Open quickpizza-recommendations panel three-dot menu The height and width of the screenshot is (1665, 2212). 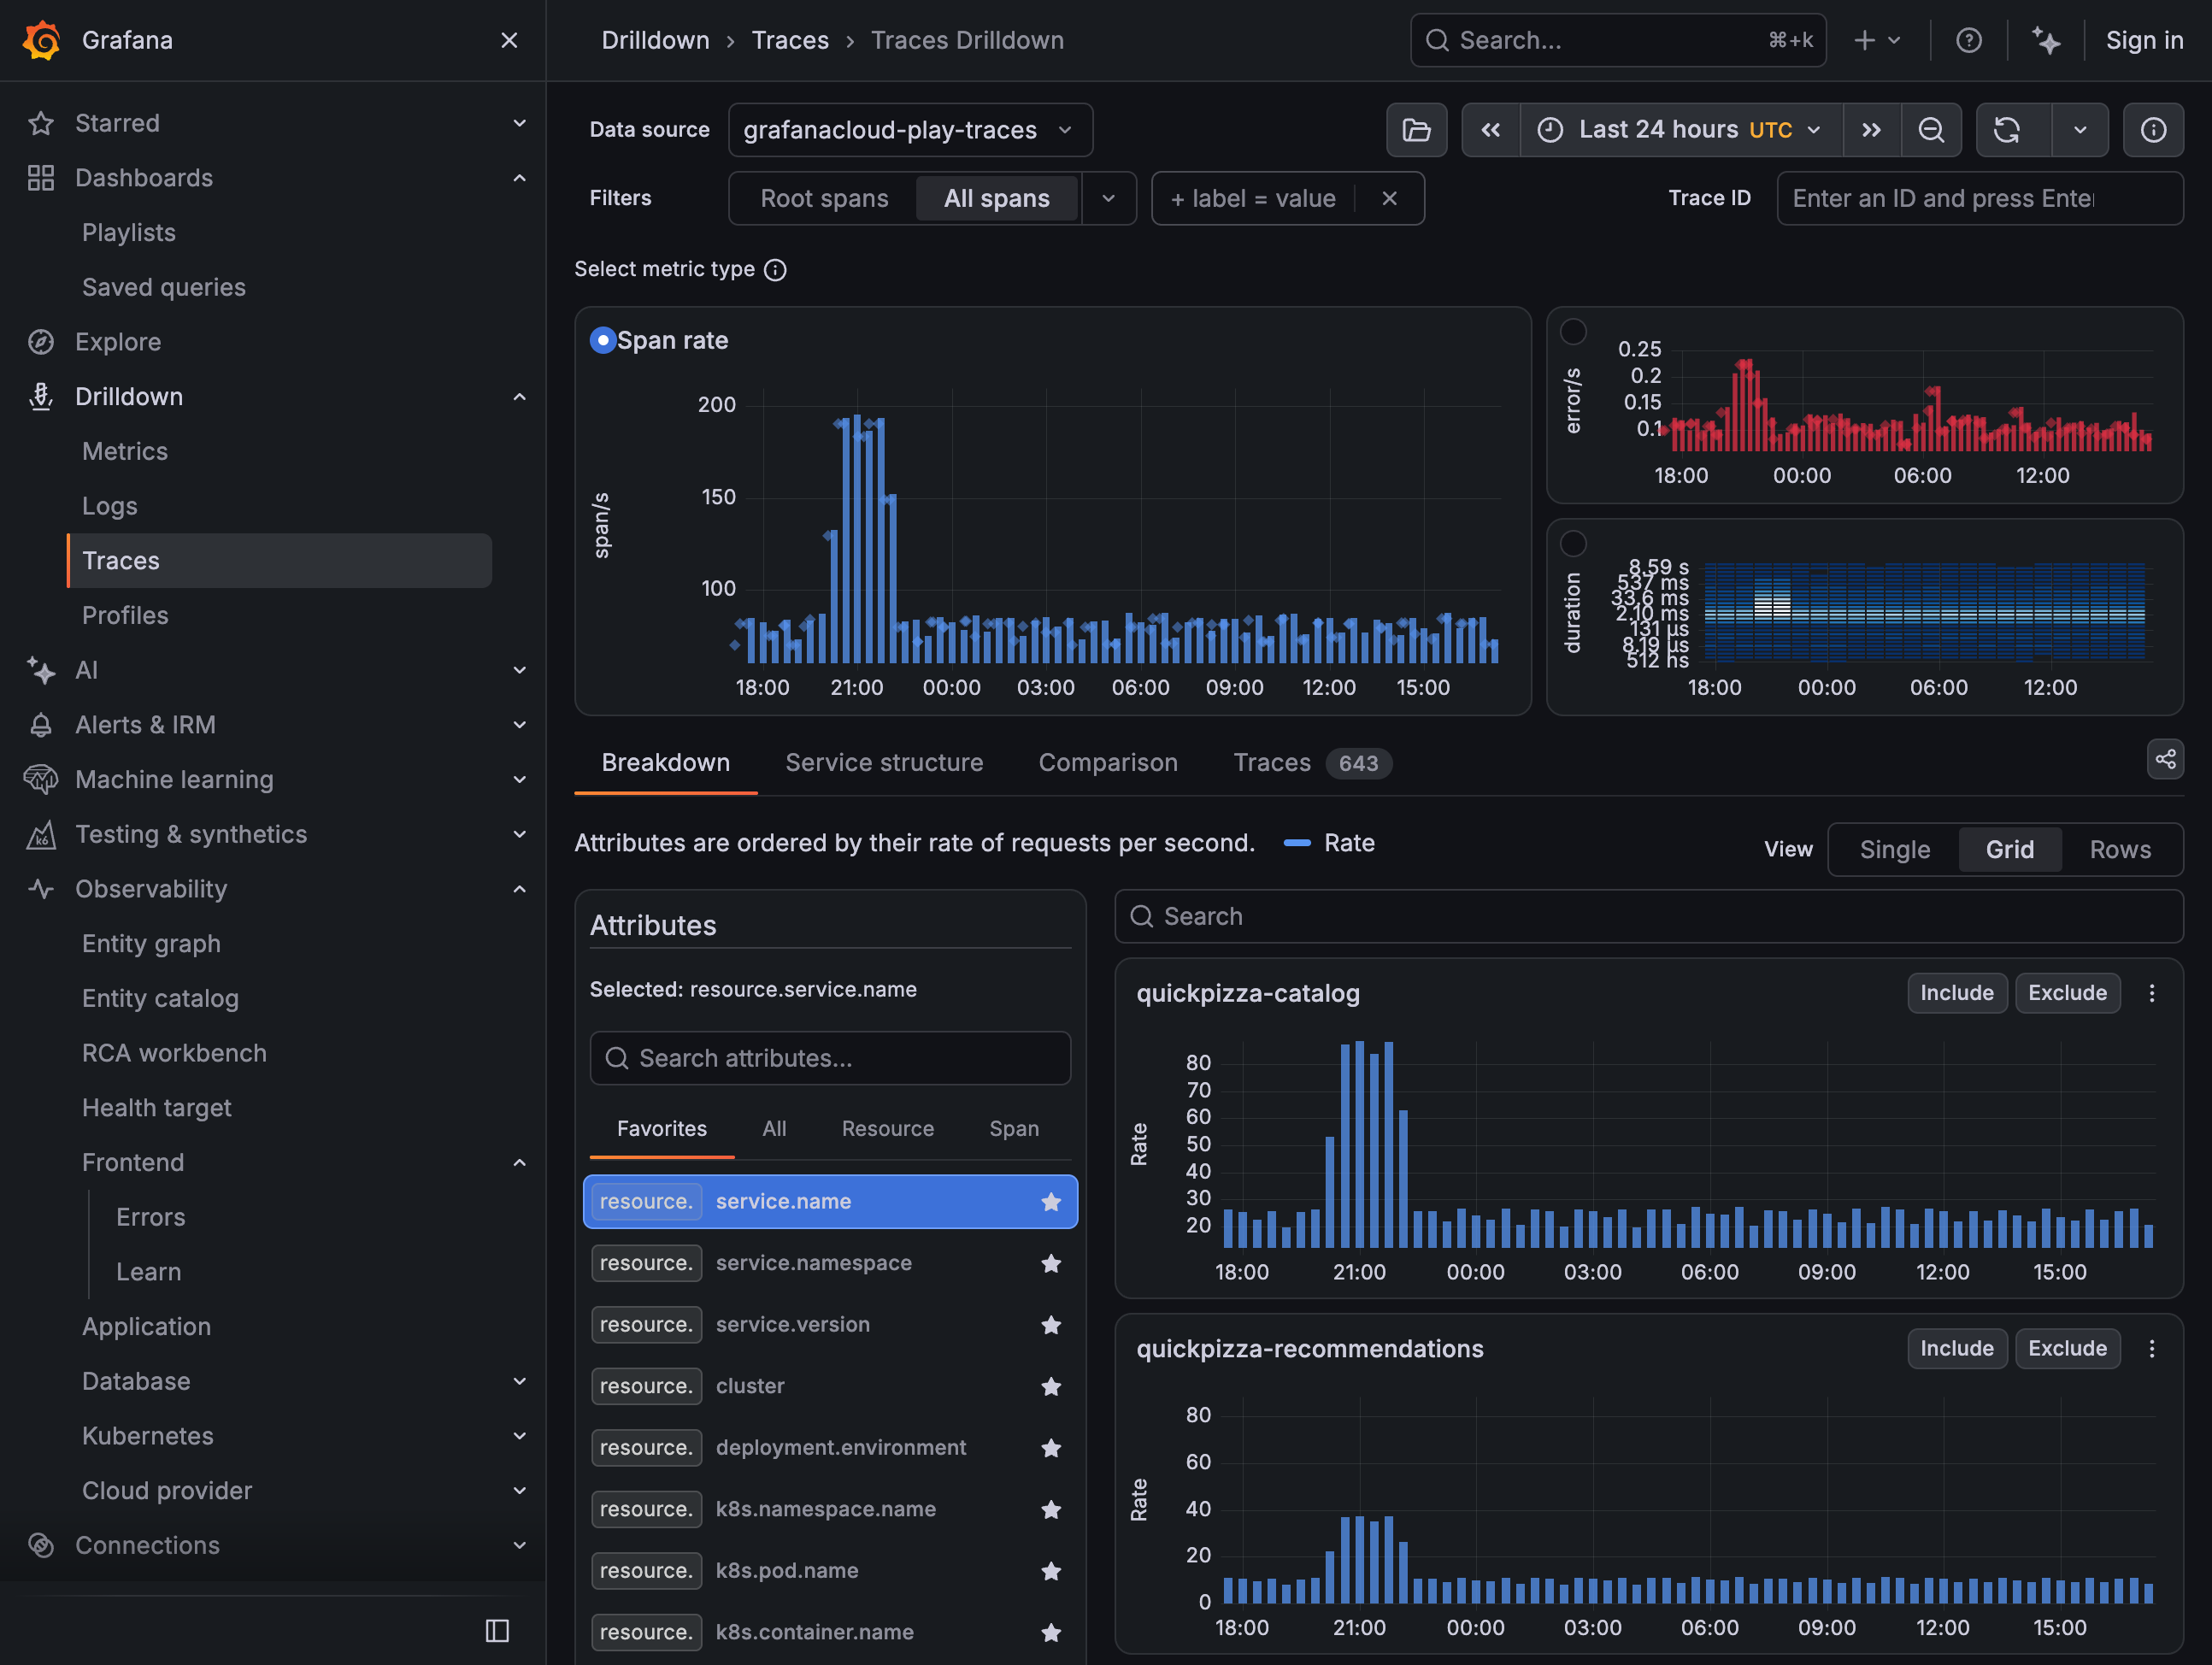2152,1348
